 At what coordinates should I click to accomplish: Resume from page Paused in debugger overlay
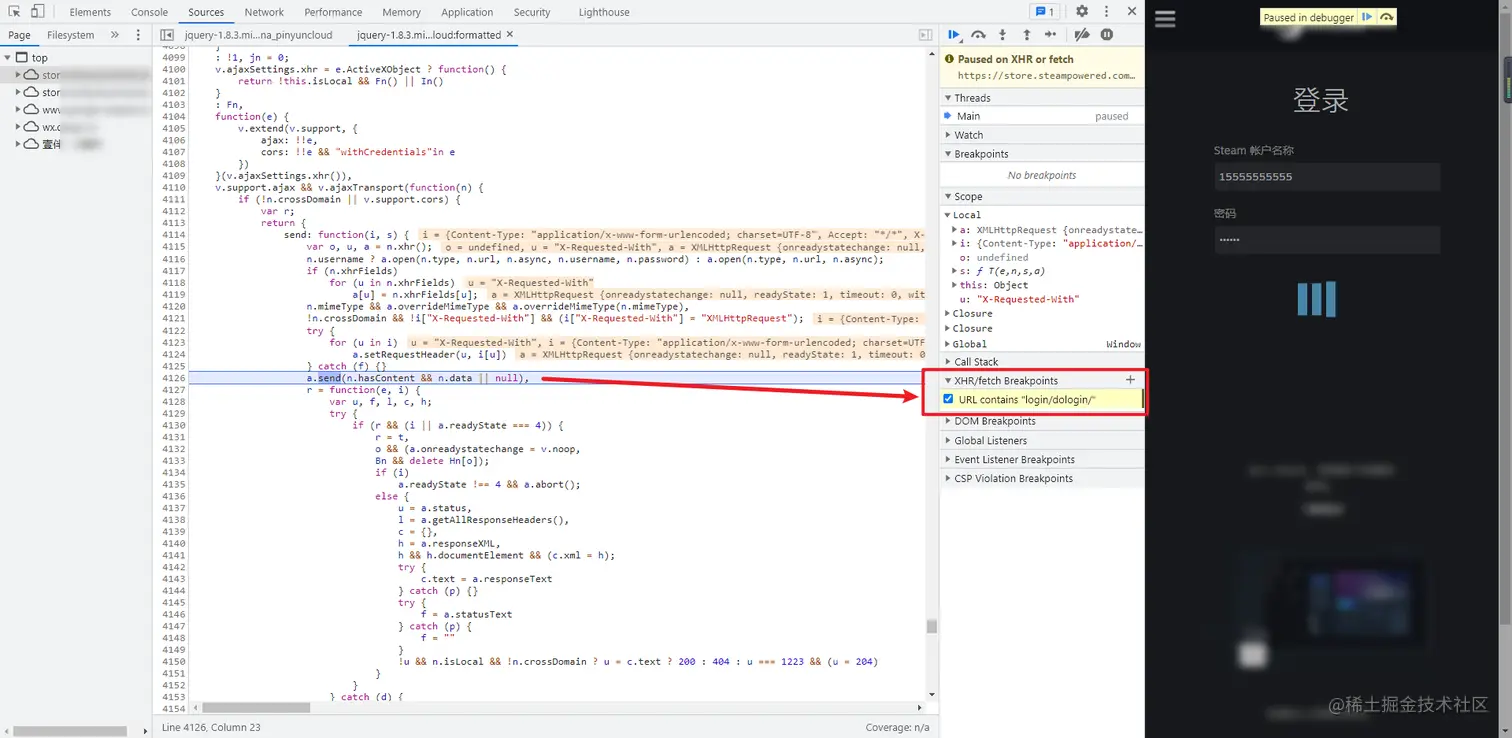point(1367,17)
